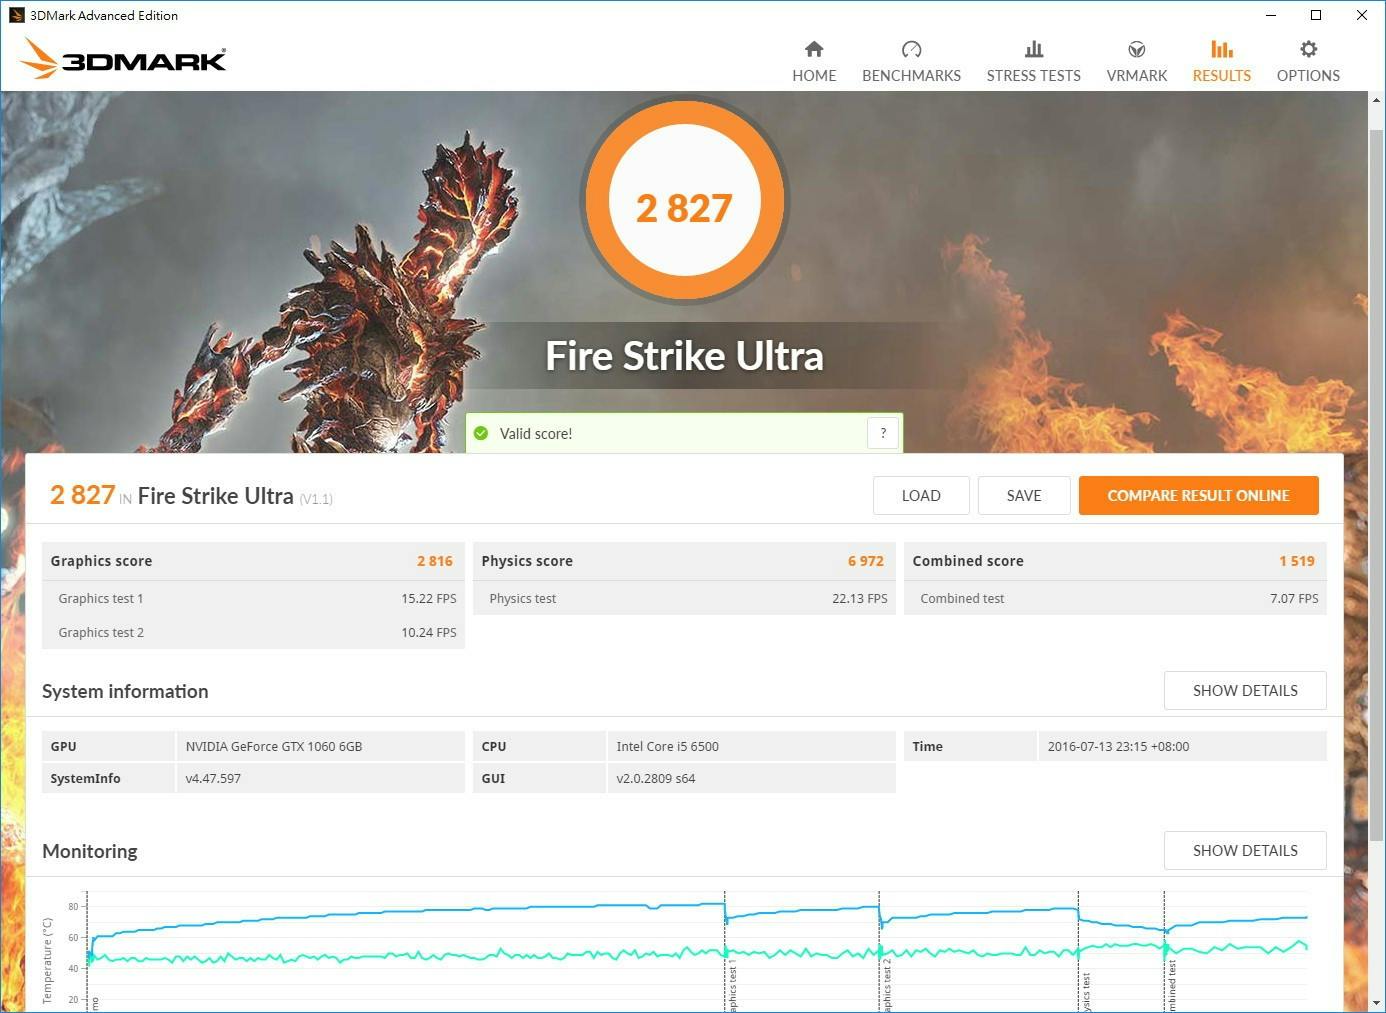Open the Benchmarks gauge icon
This screenshot has height=1013, width=1386.
tap(911, 49)
